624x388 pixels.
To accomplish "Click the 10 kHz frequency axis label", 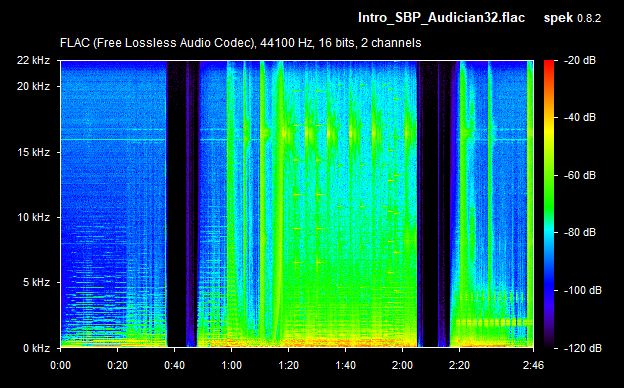I will tap(33, 217).
